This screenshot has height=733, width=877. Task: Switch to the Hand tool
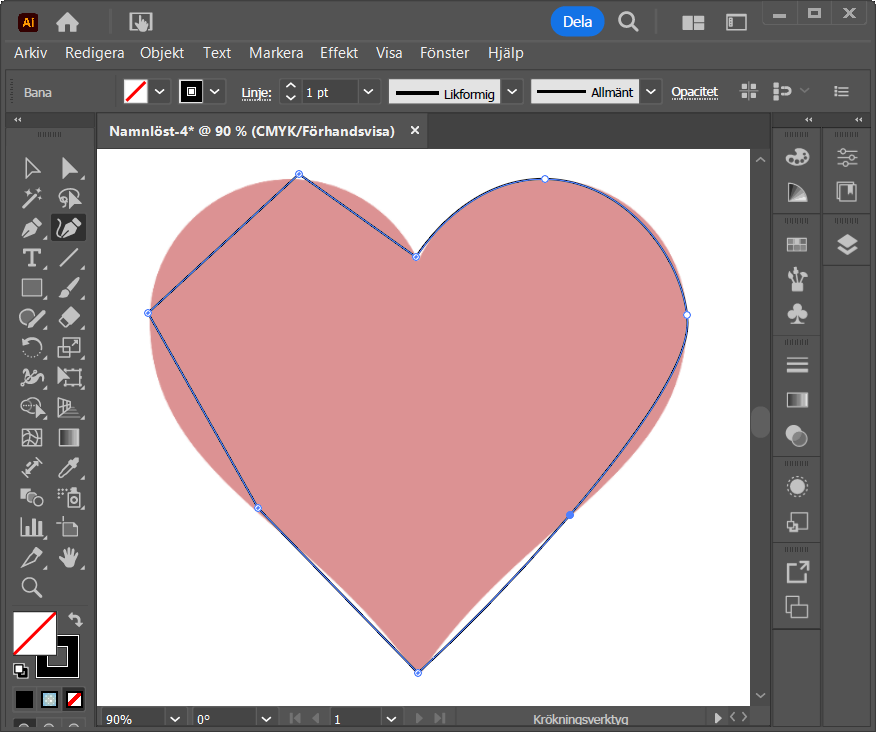click(x=69, y=557)
